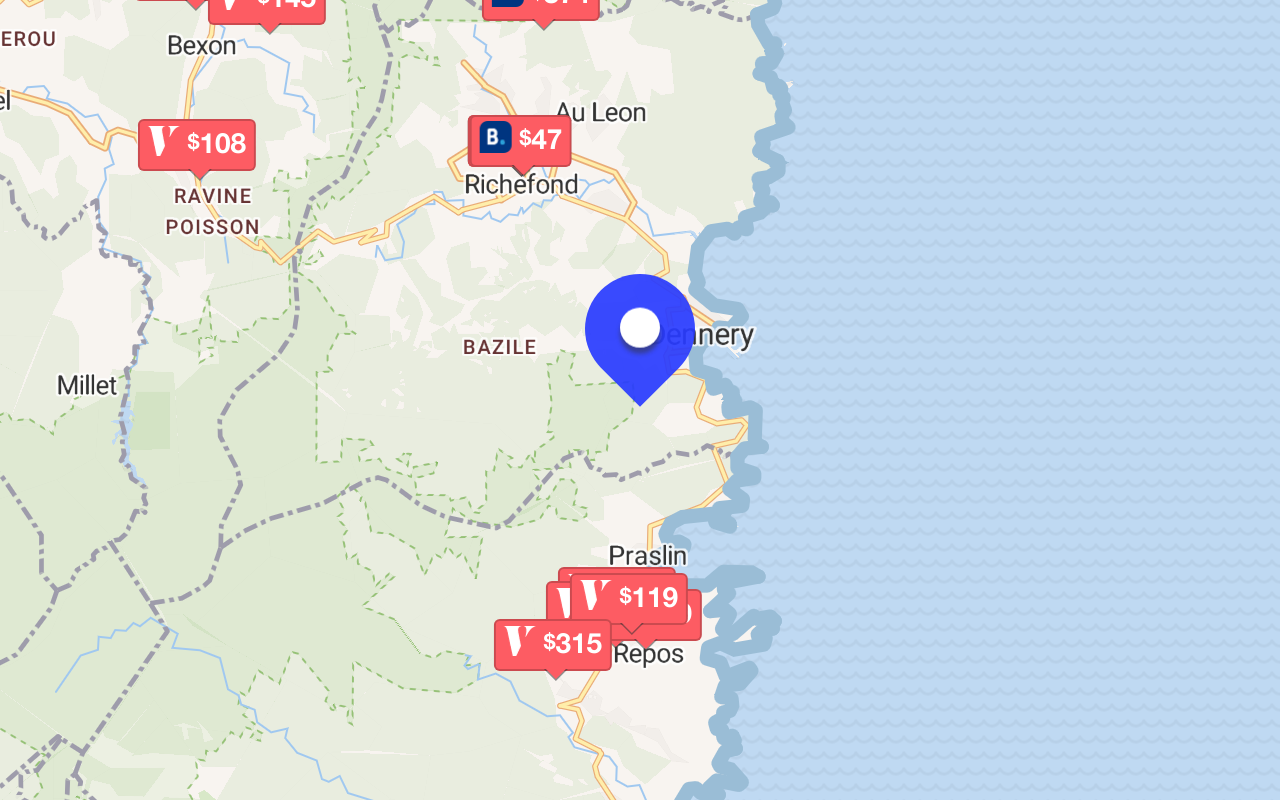Click the cut-off EROU district label
Viewport: 1280px width, 800px height.
[28, 39]
